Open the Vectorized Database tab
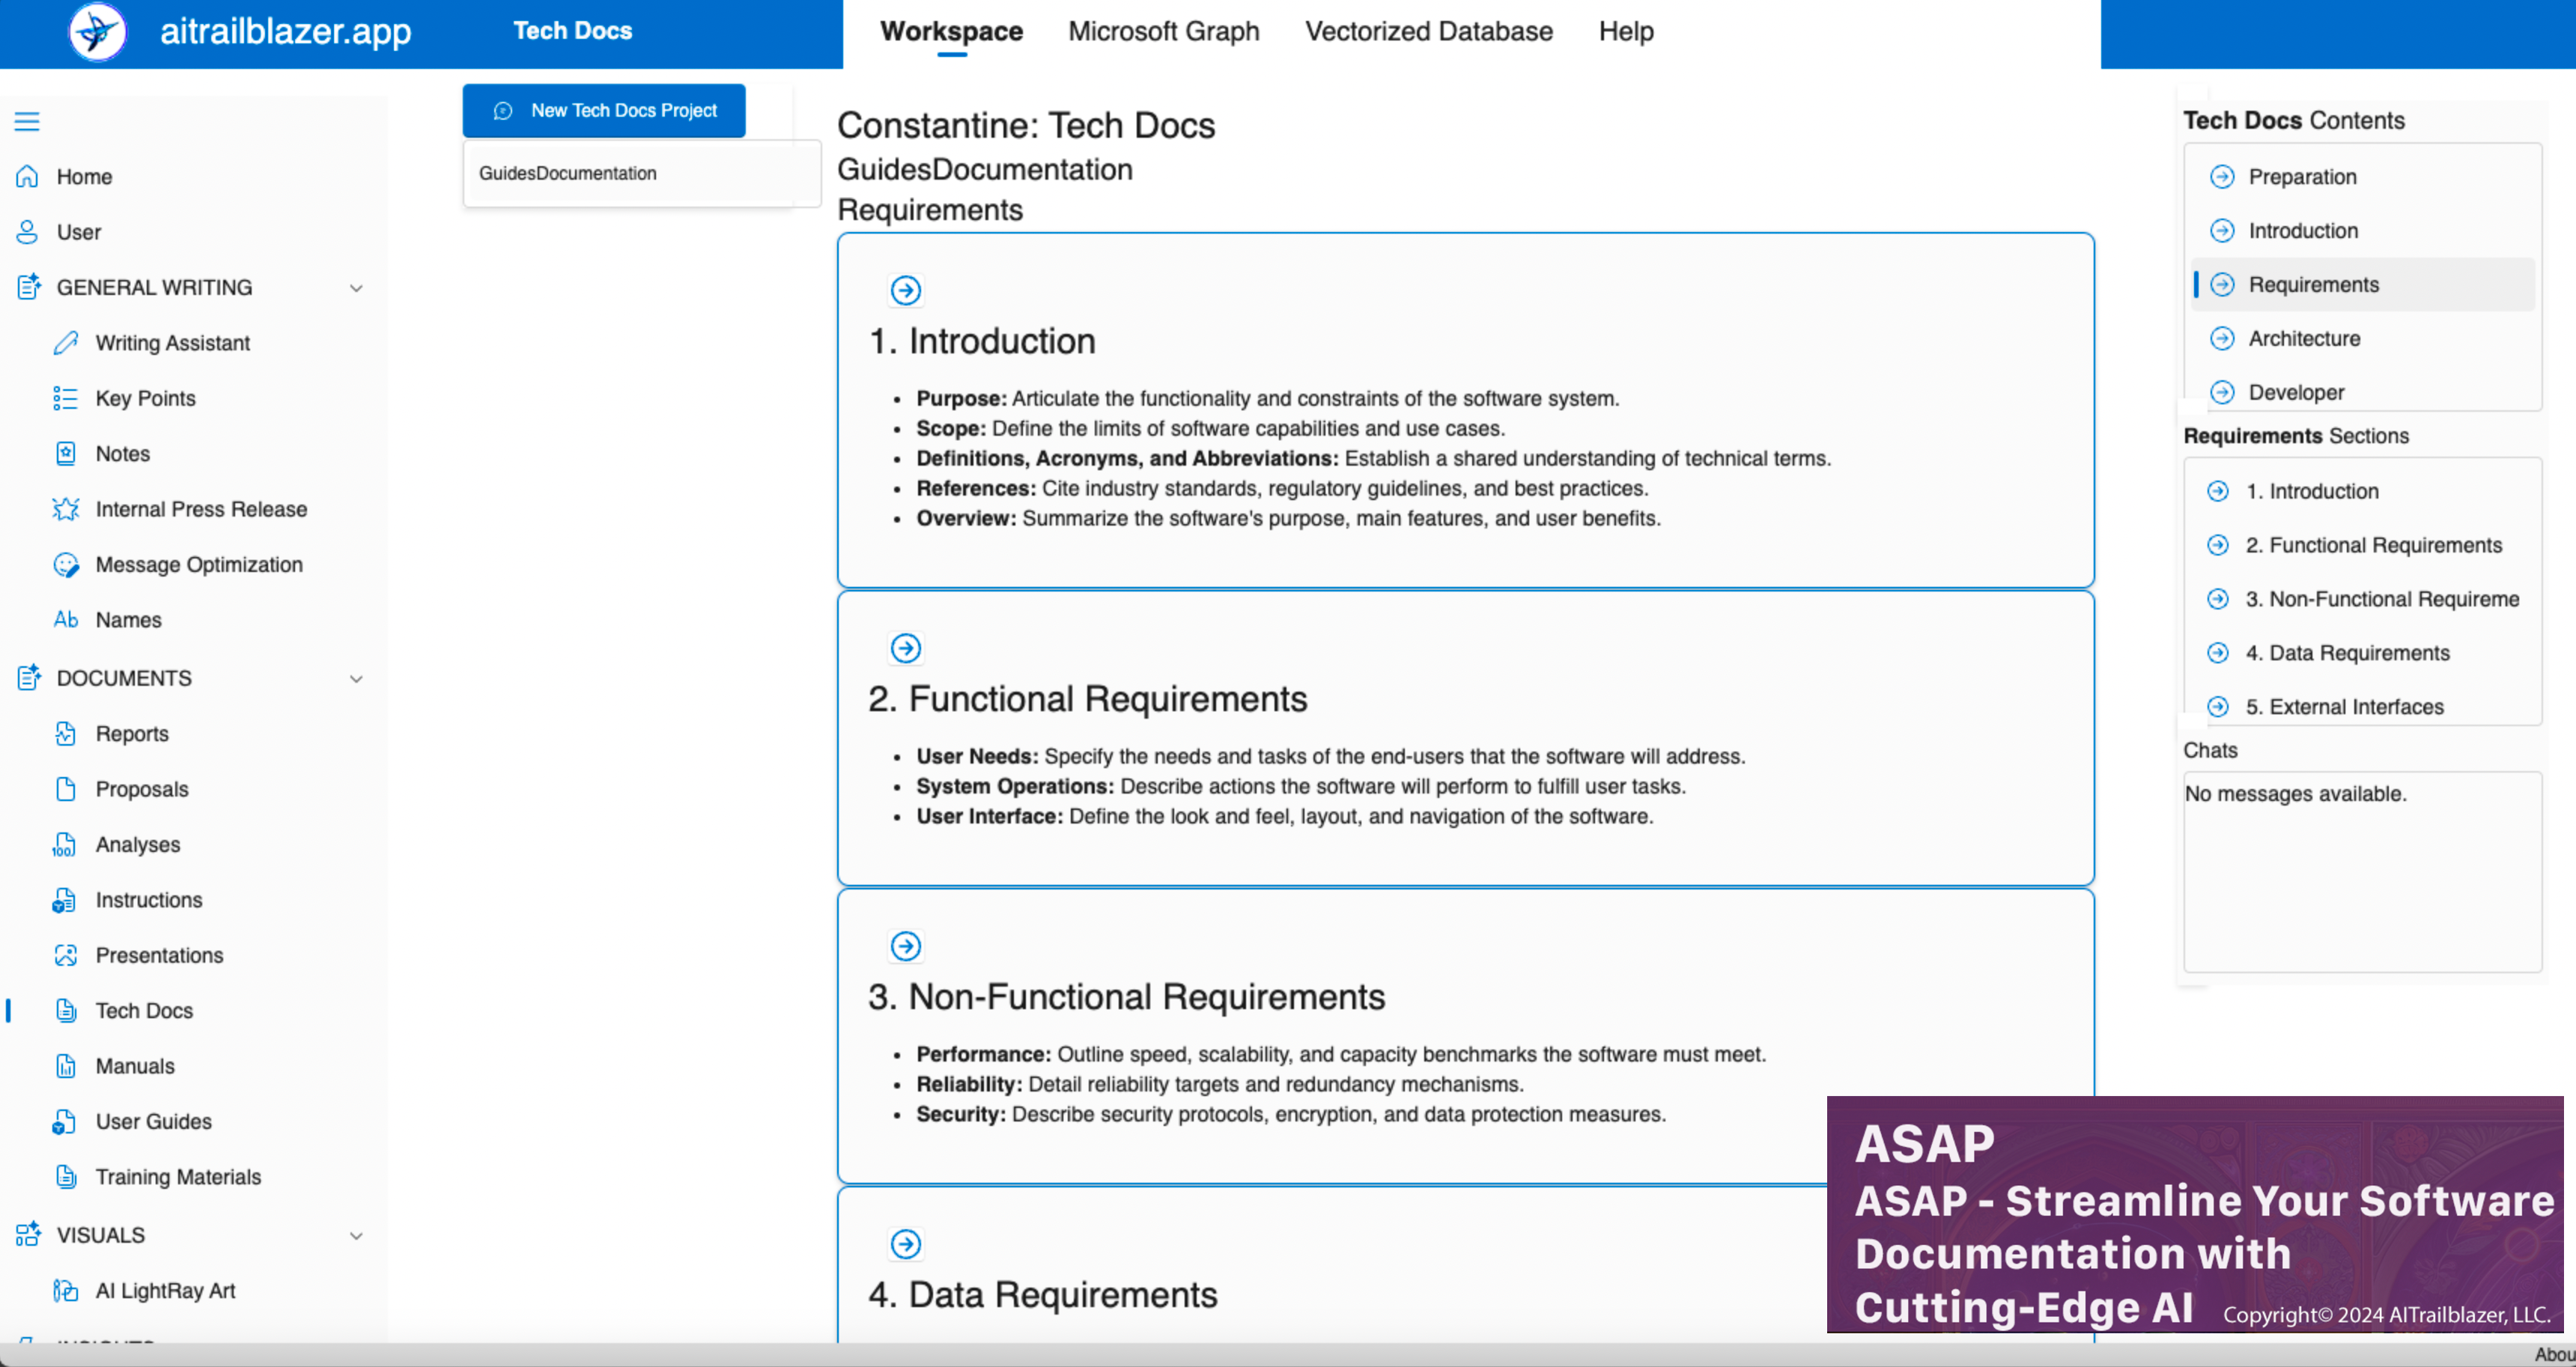2576x1367 pixels. [1428, 32]
